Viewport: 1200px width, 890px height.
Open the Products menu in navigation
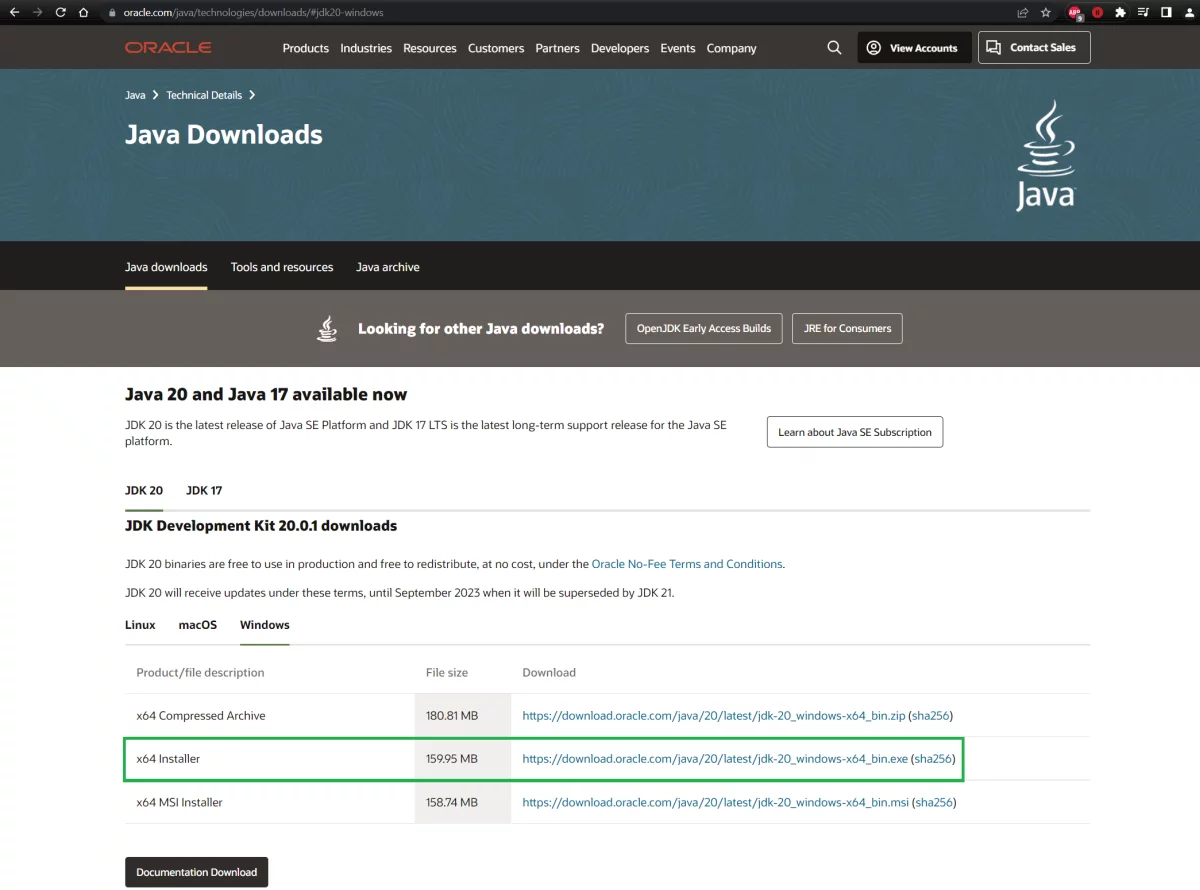tap(305, 48)
